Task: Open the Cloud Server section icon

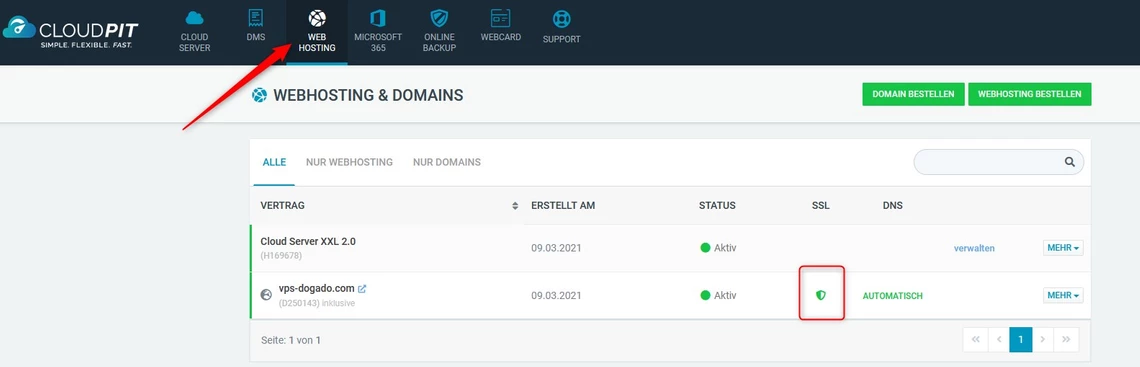Action: [195, 19]
